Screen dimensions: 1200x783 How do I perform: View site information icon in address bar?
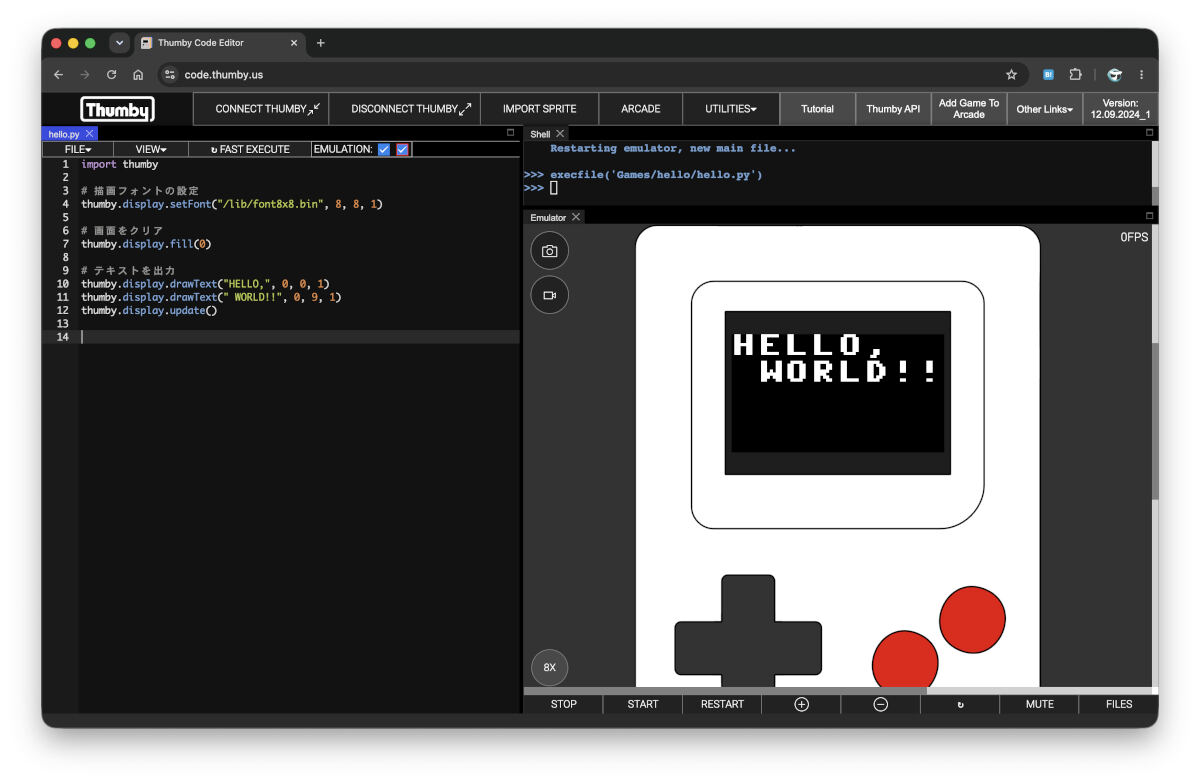[170, 74]
